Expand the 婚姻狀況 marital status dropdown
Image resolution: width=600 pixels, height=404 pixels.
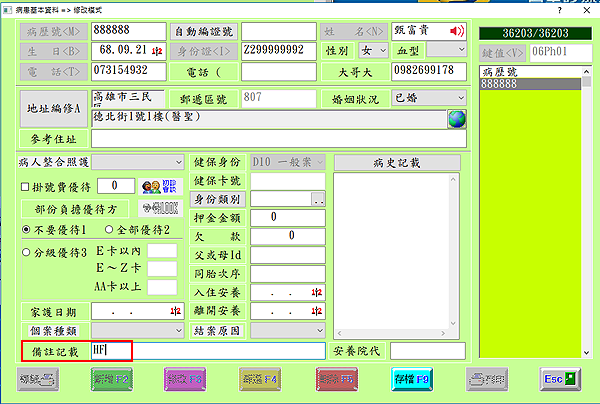tap(459, 98)
